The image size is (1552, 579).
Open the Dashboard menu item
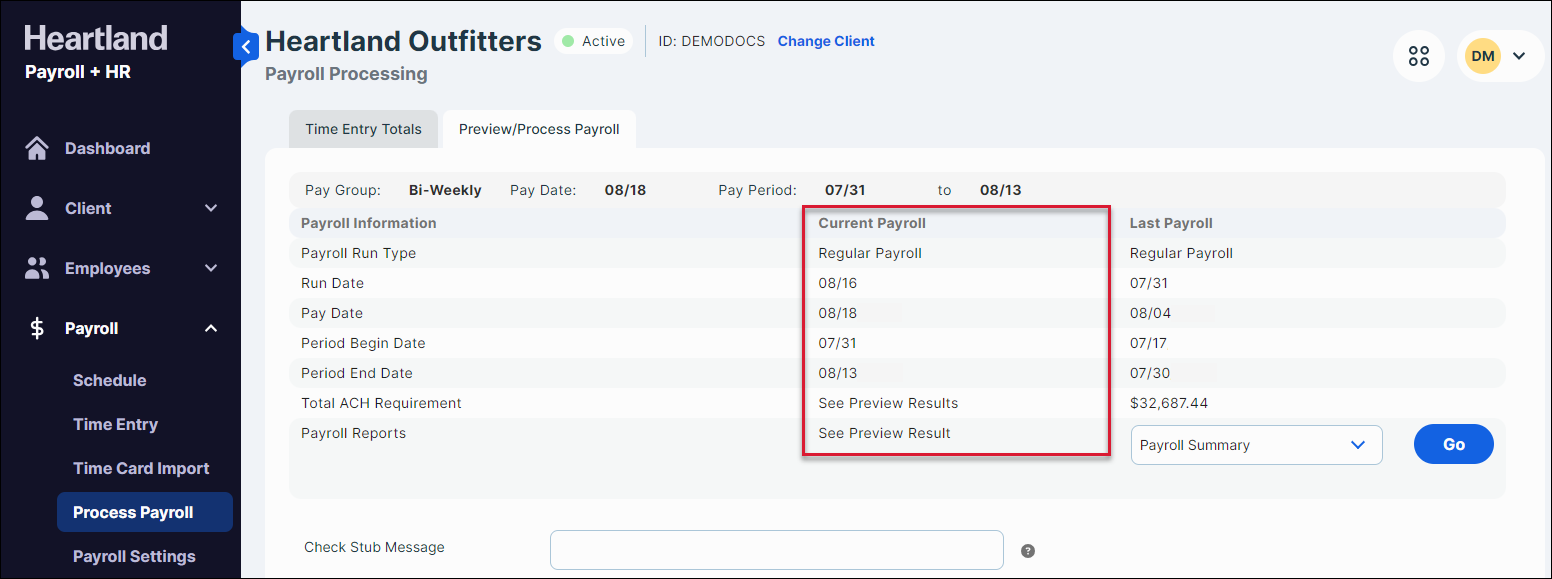pos(107,148)
